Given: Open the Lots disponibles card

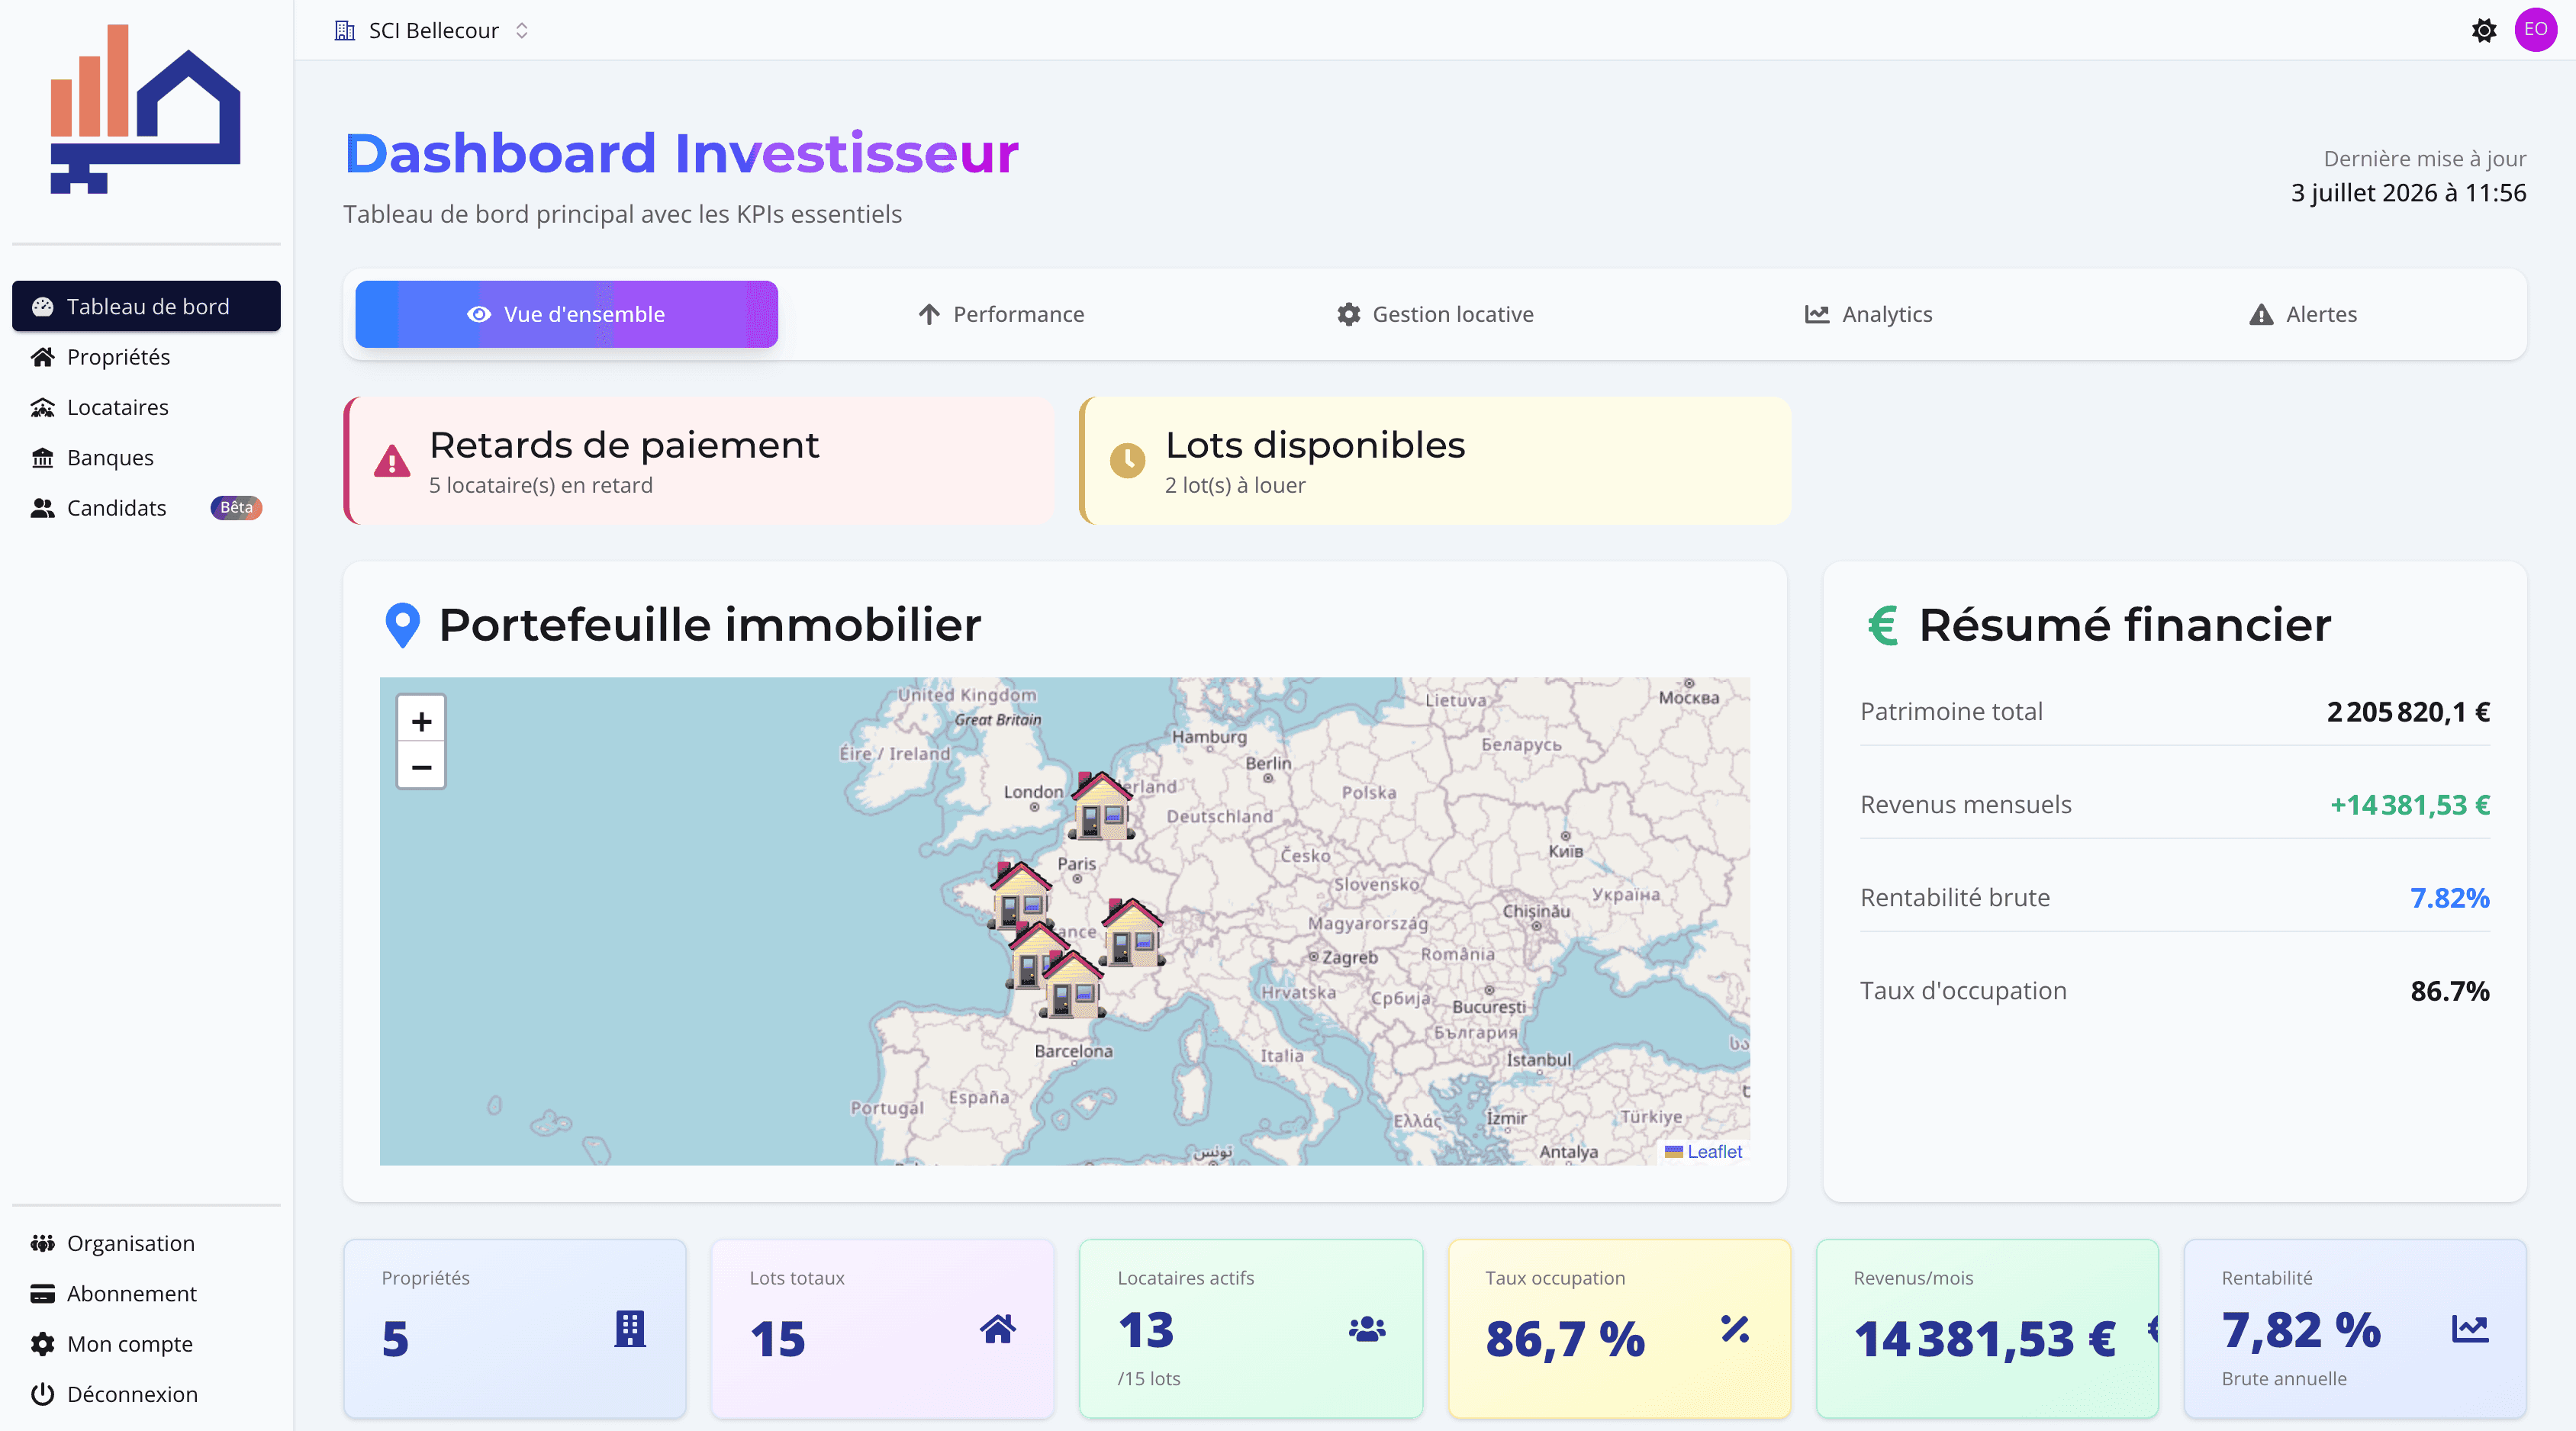Looking at the screenshot, I should pyautogui.click(x=1435, y=461).
